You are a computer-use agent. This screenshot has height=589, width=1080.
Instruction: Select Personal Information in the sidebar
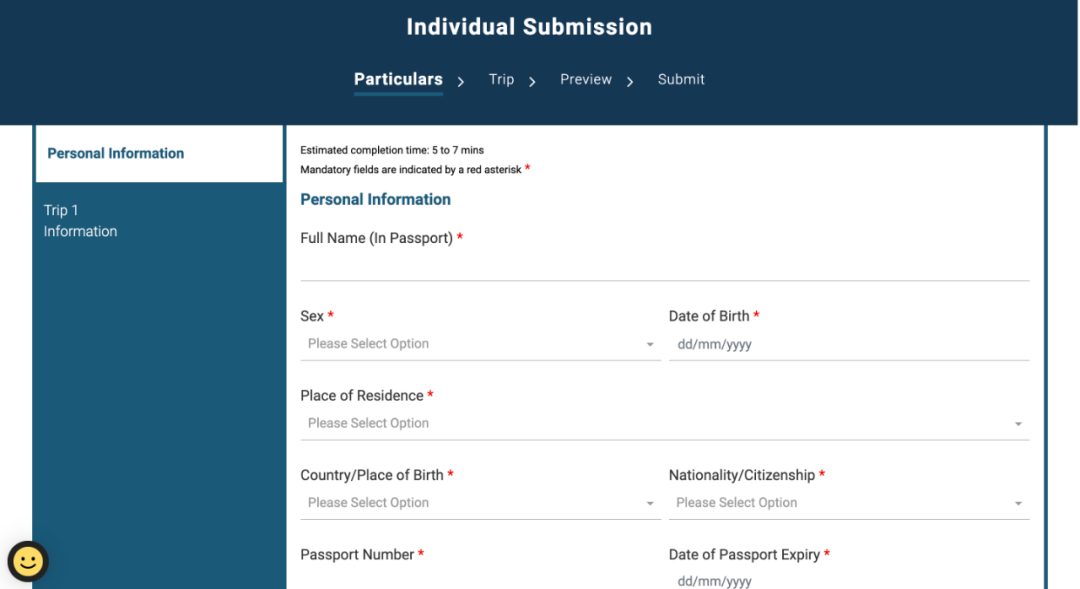point(116,153)
